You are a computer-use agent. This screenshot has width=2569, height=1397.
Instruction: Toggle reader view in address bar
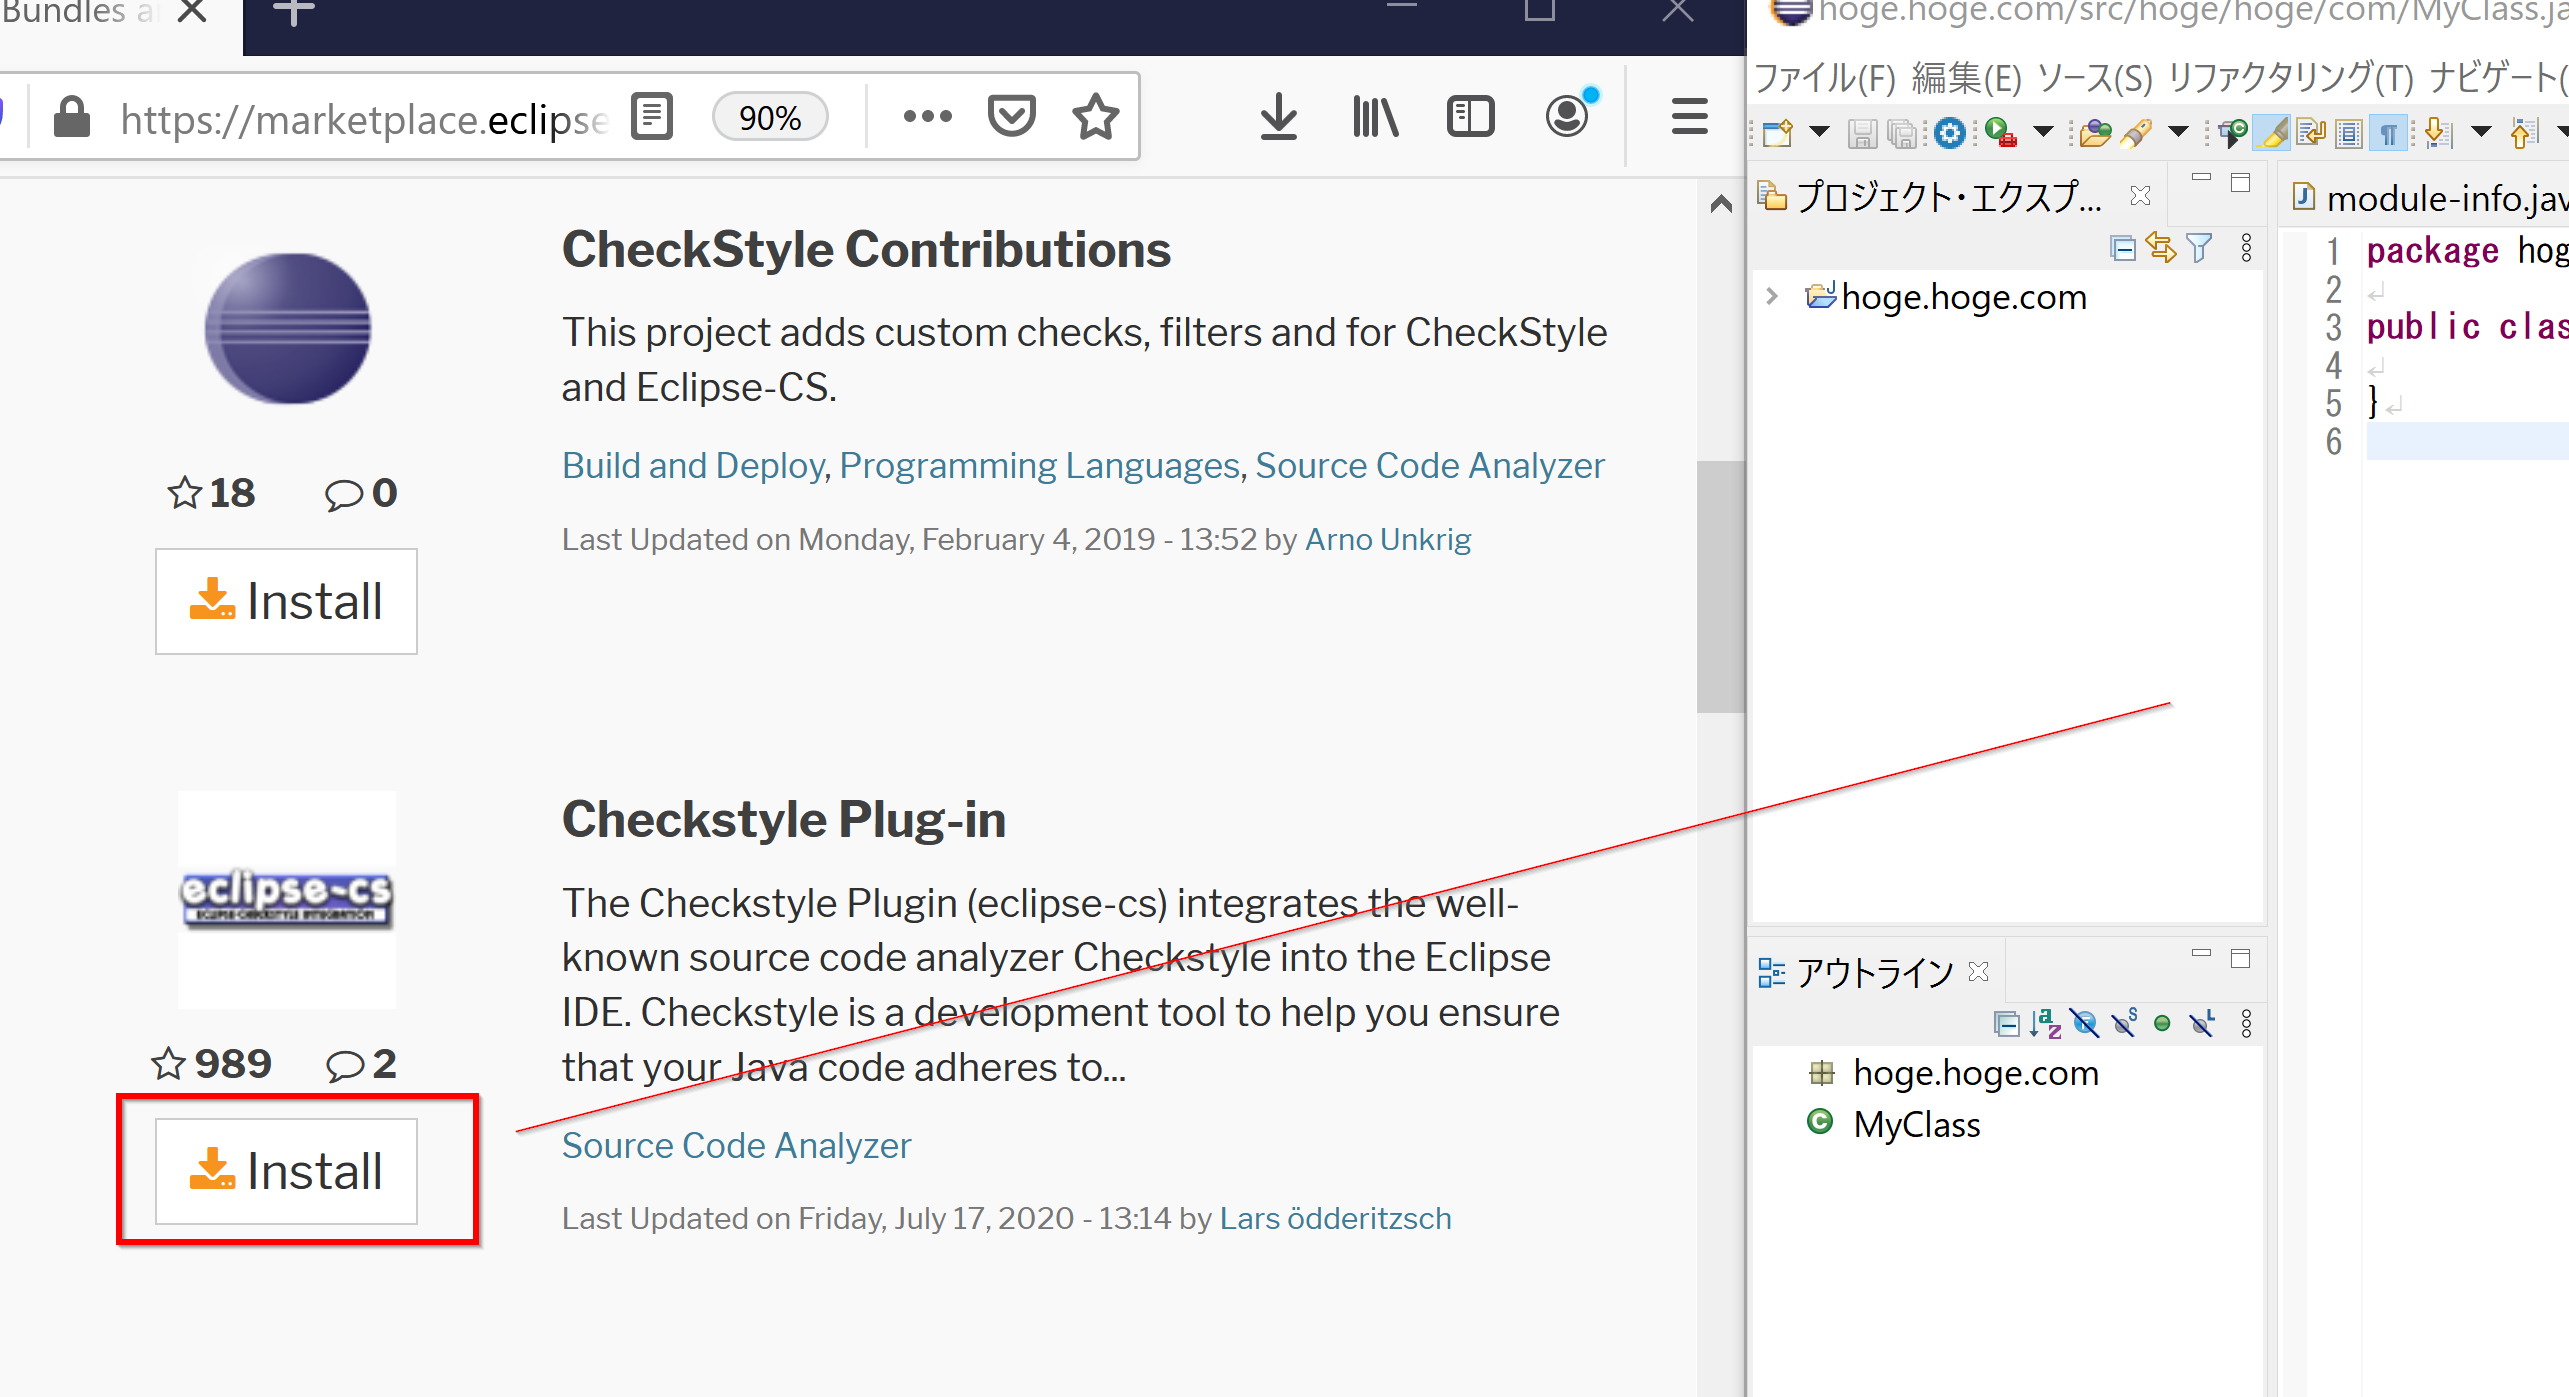pos(652,117)
